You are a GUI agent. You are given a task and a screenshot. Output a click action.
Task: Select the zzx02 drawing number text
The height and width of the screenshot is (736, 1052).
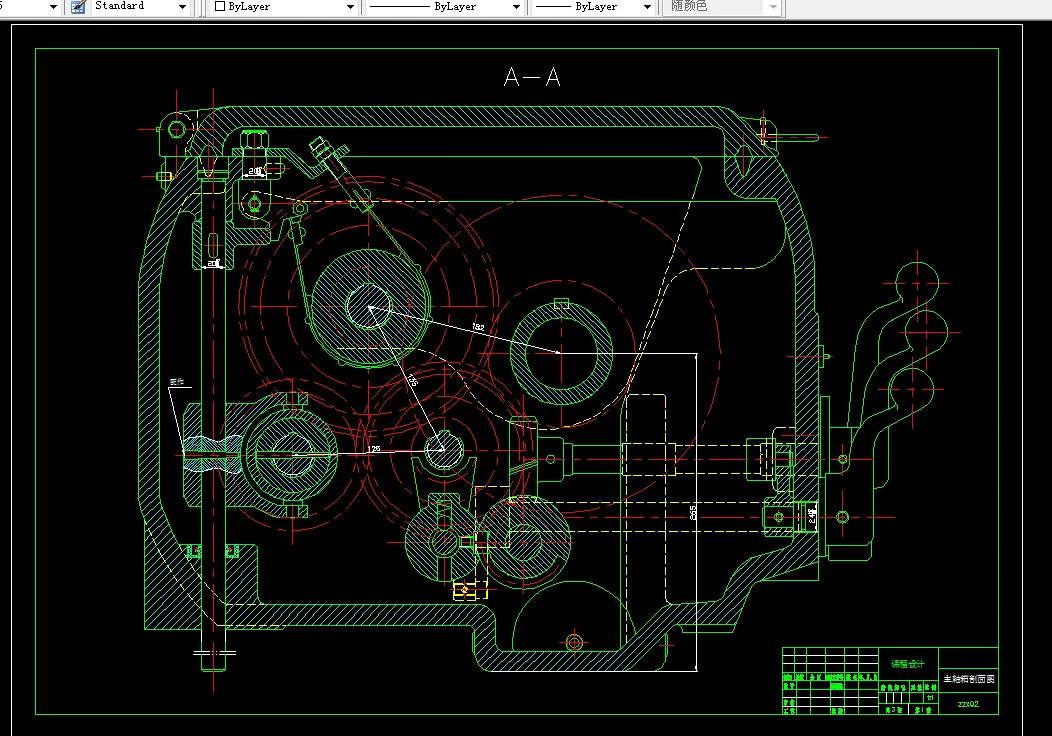click(x=968, y=704)
